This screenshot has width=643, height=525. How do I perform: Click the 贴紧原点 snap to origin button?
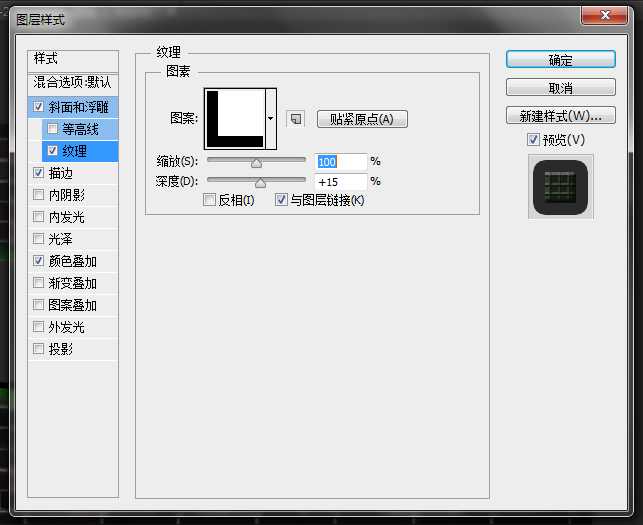point(362,119)
